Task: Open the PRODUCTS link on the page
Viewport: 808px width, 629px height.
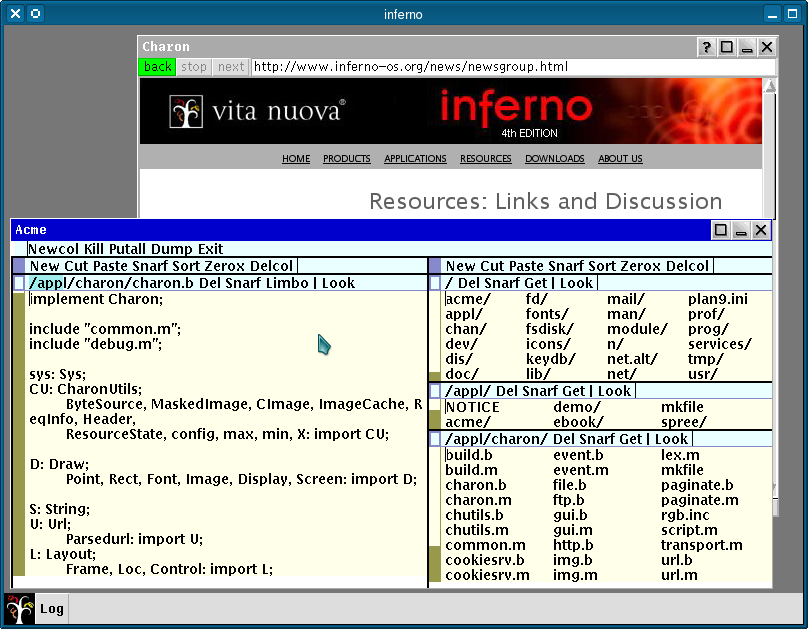Action: point(346,159)
